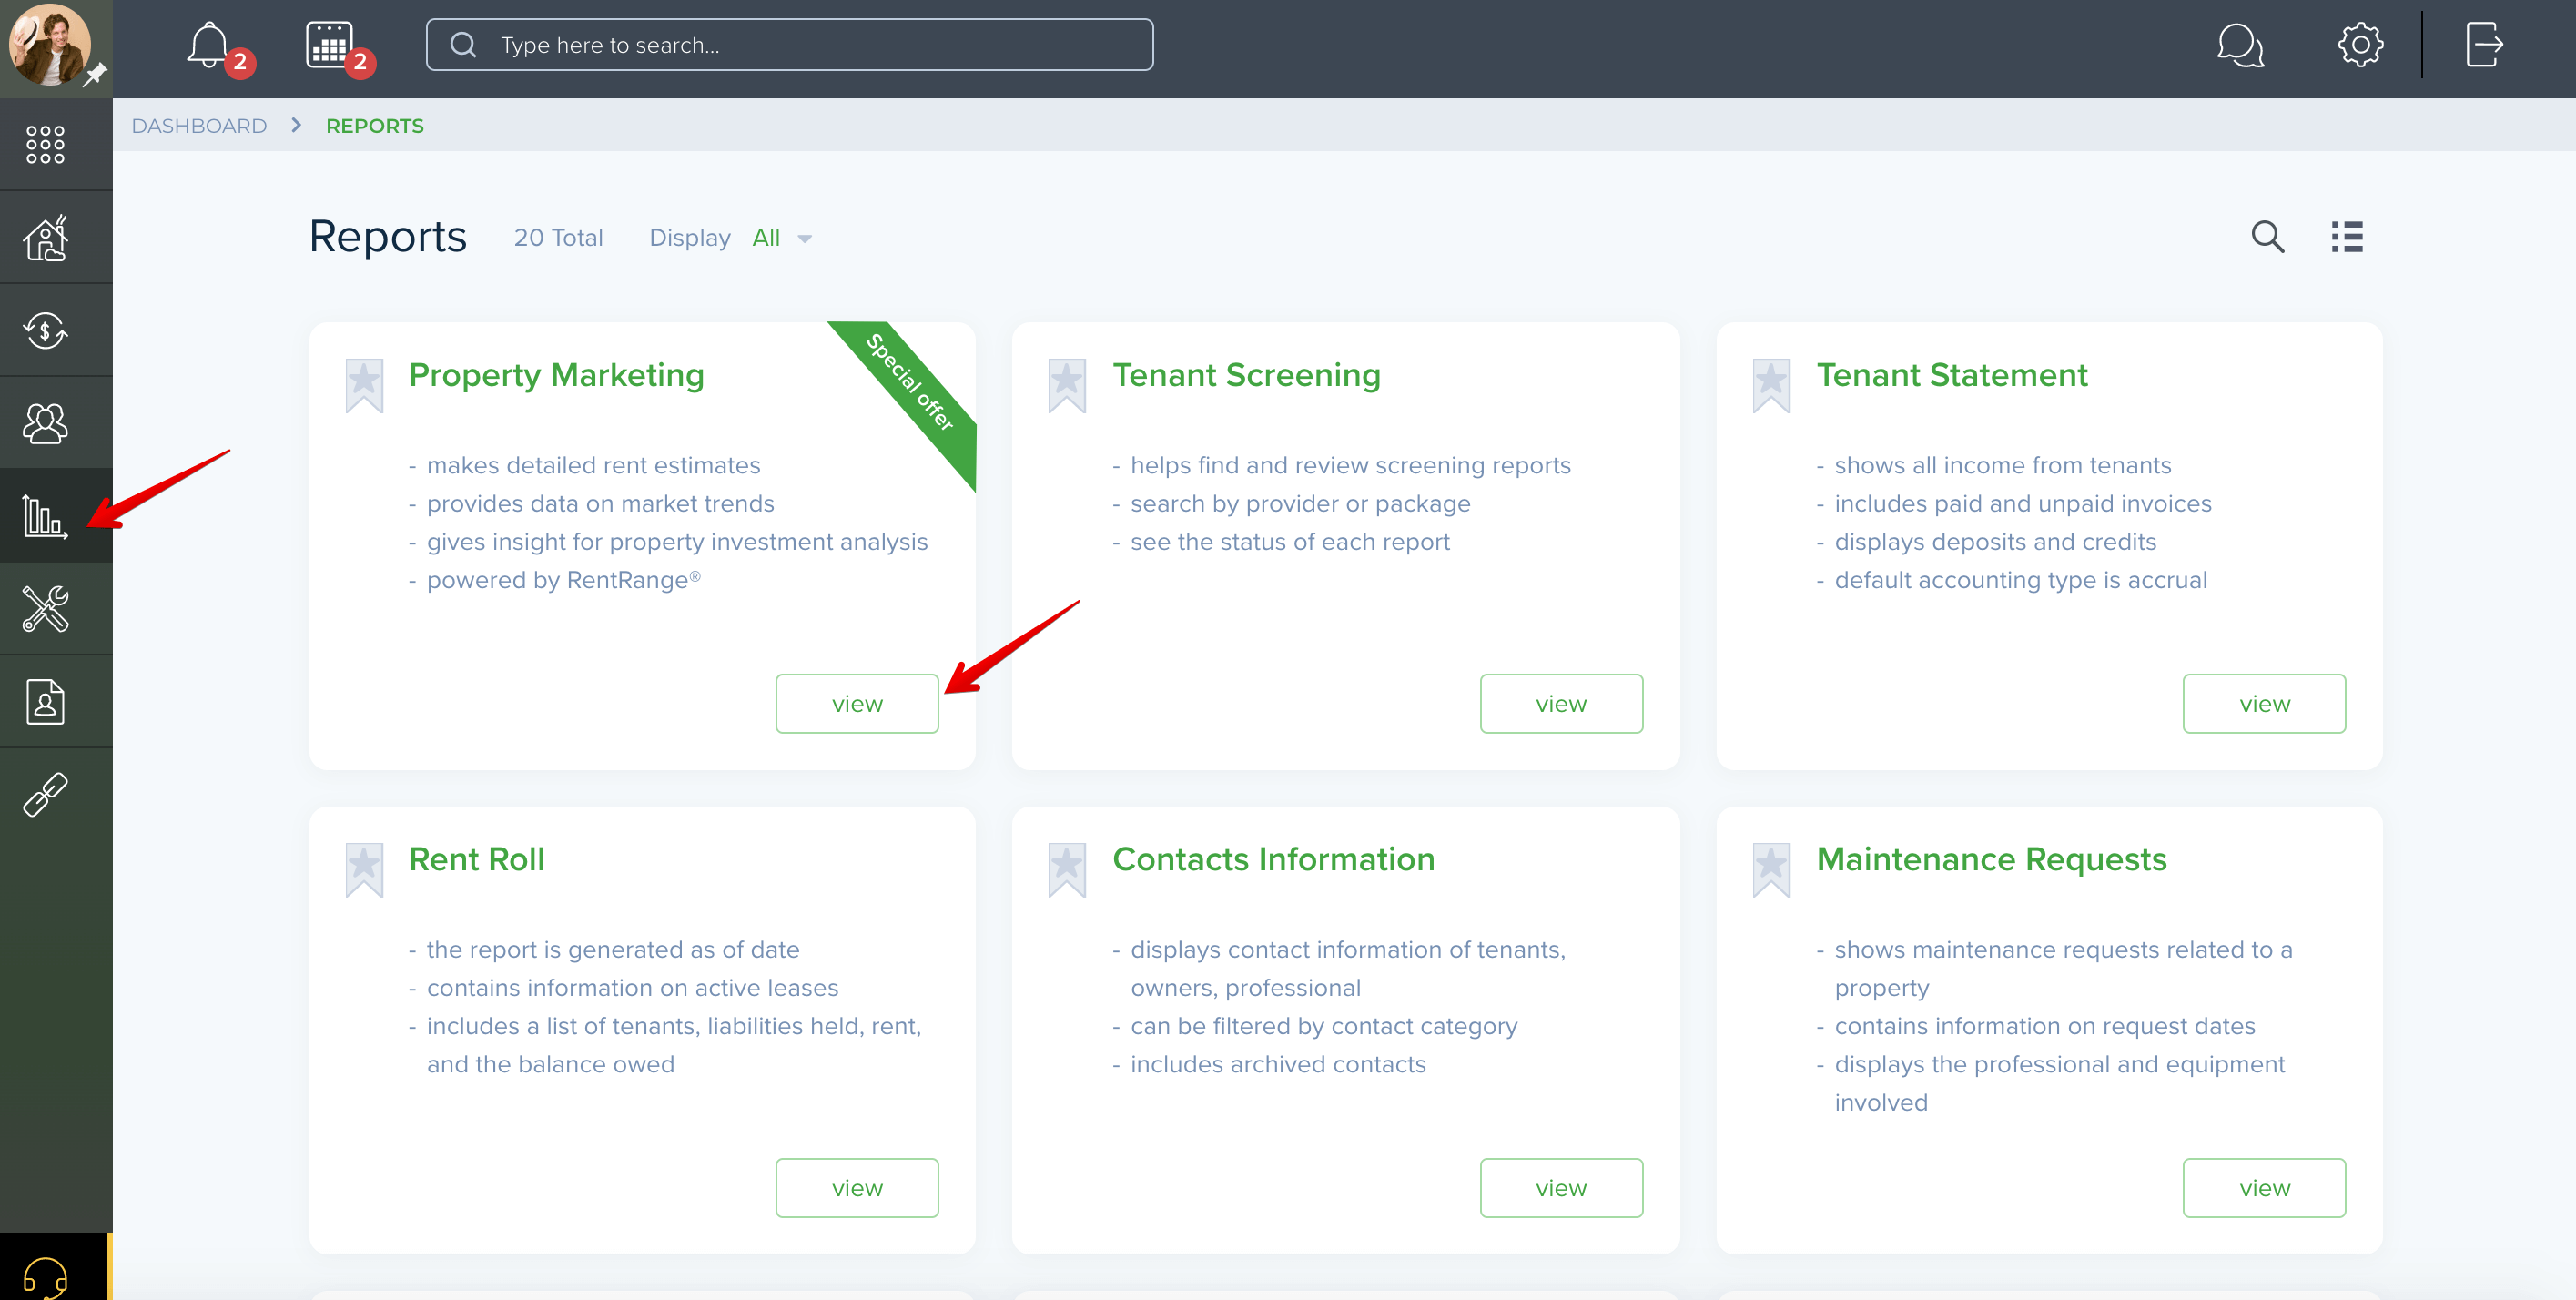
Task: Bookmark the Tenant Statement report
Action: pyautogui.click(x=1771, y=385)
